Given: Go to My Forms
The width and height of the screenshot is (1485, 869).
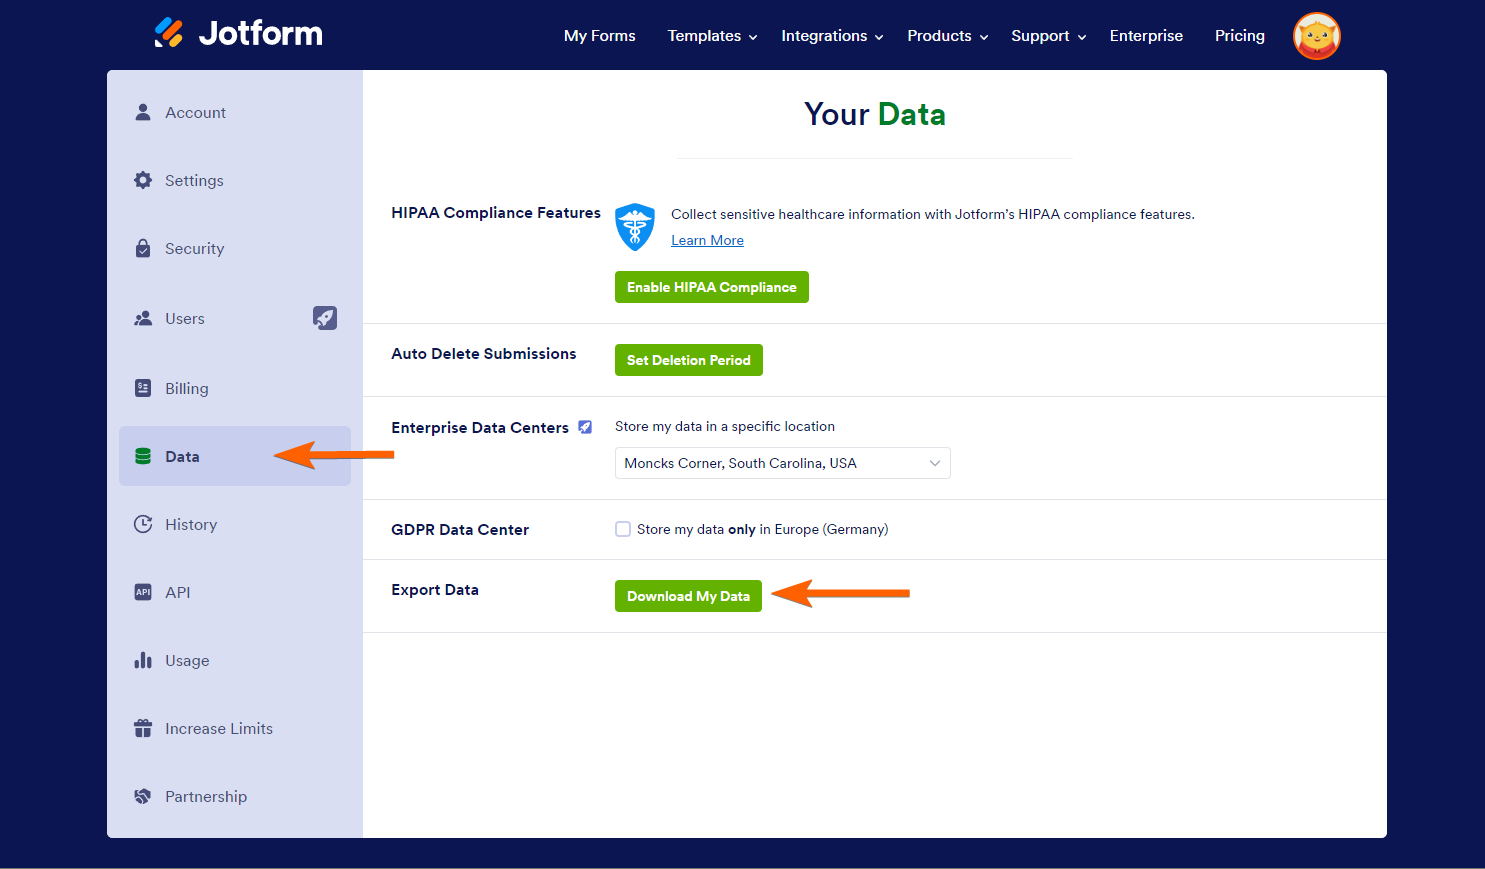Looking at the screenshot, I should pos(600,36).
